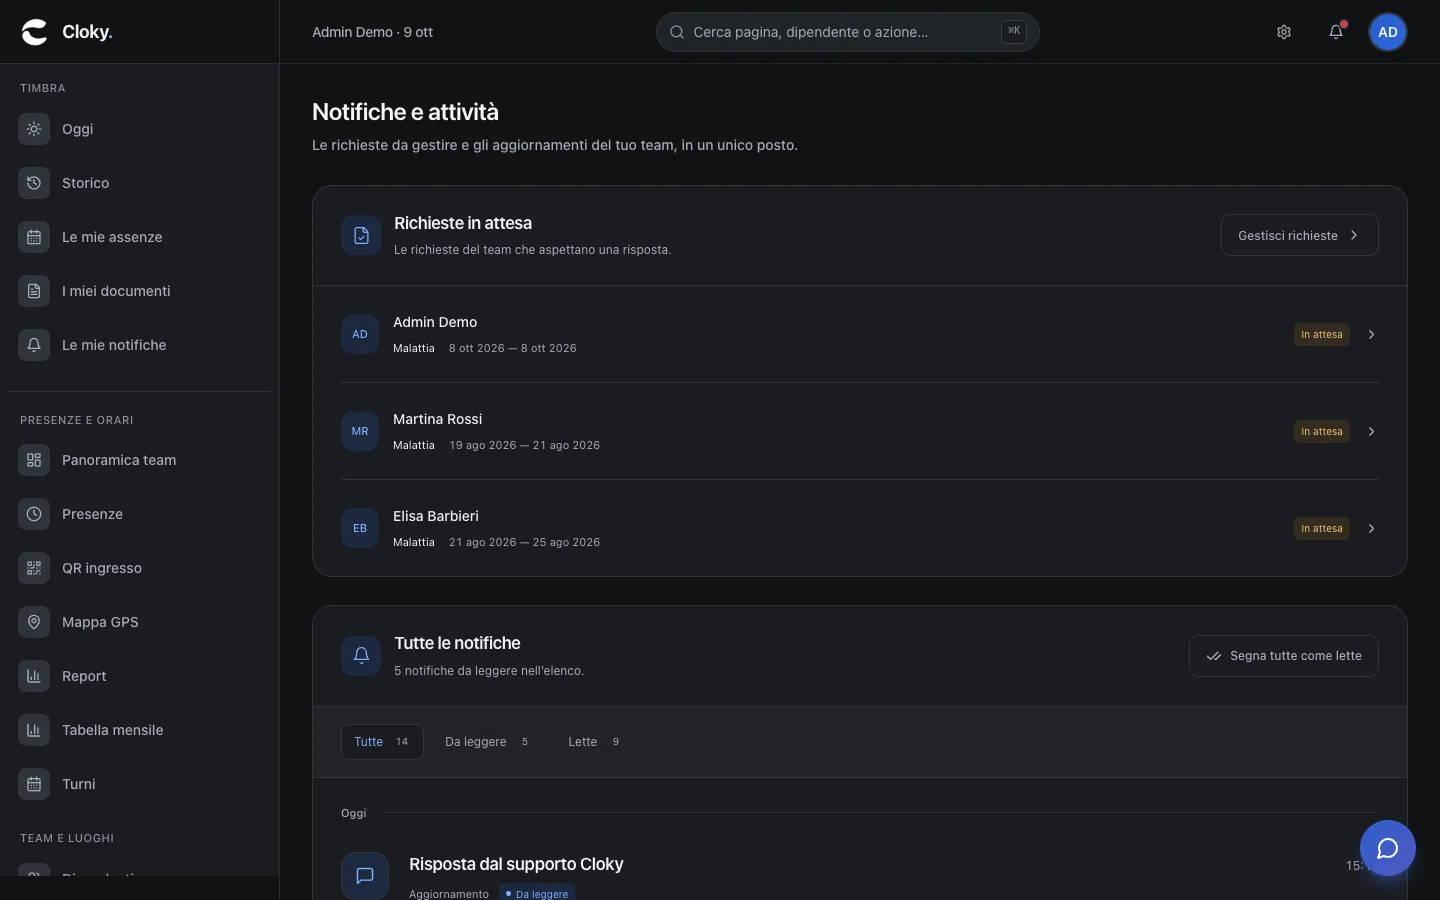
Task: Open the Risposta dal supporto Cloky notification
Action: (x=516, y=864)
